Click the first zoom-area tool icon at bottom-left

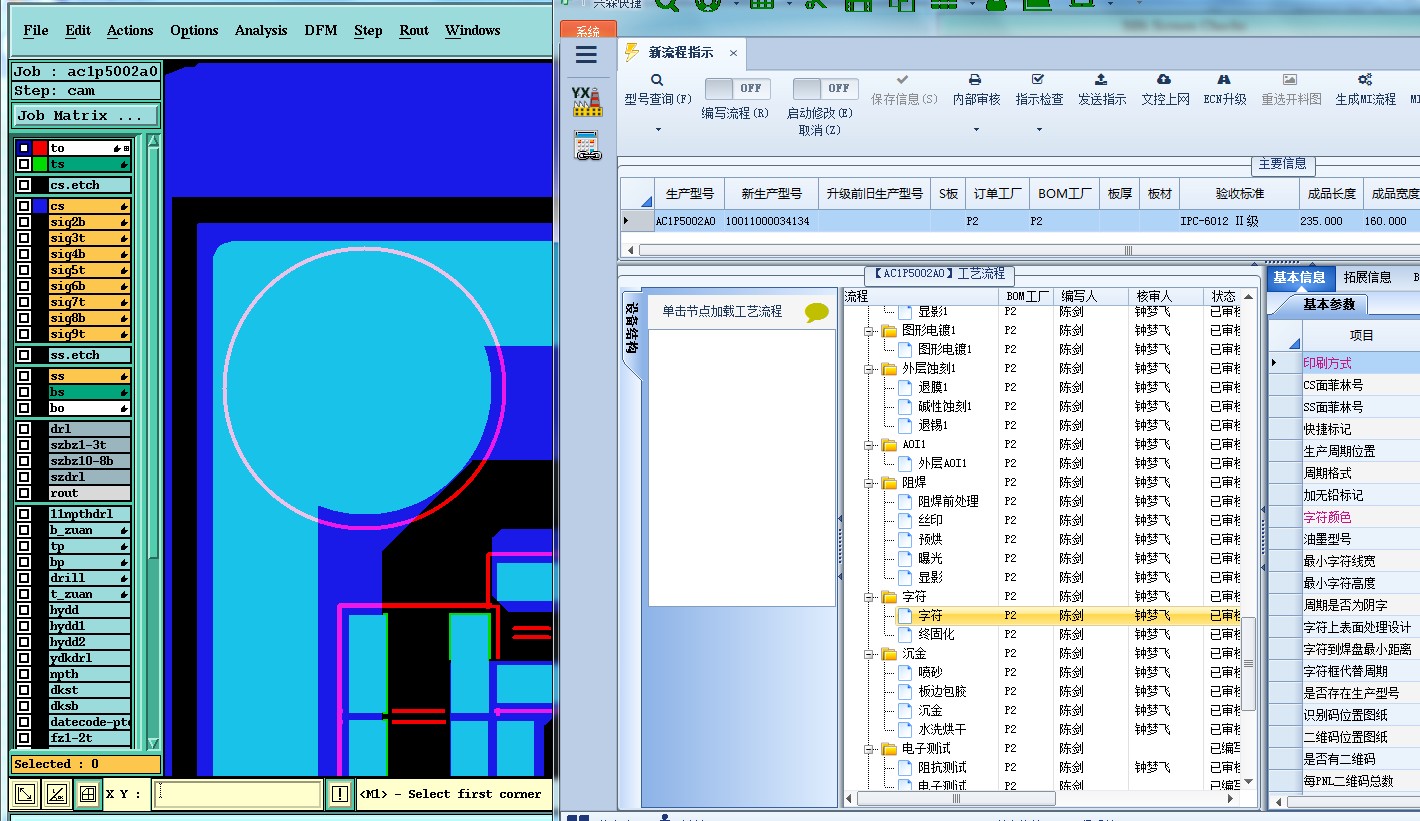point(26,794)
